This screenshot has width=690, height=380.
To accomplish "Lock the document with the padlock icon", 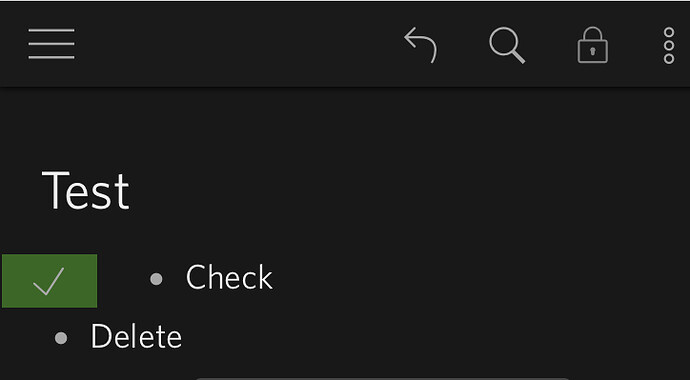I will [592, 45].
